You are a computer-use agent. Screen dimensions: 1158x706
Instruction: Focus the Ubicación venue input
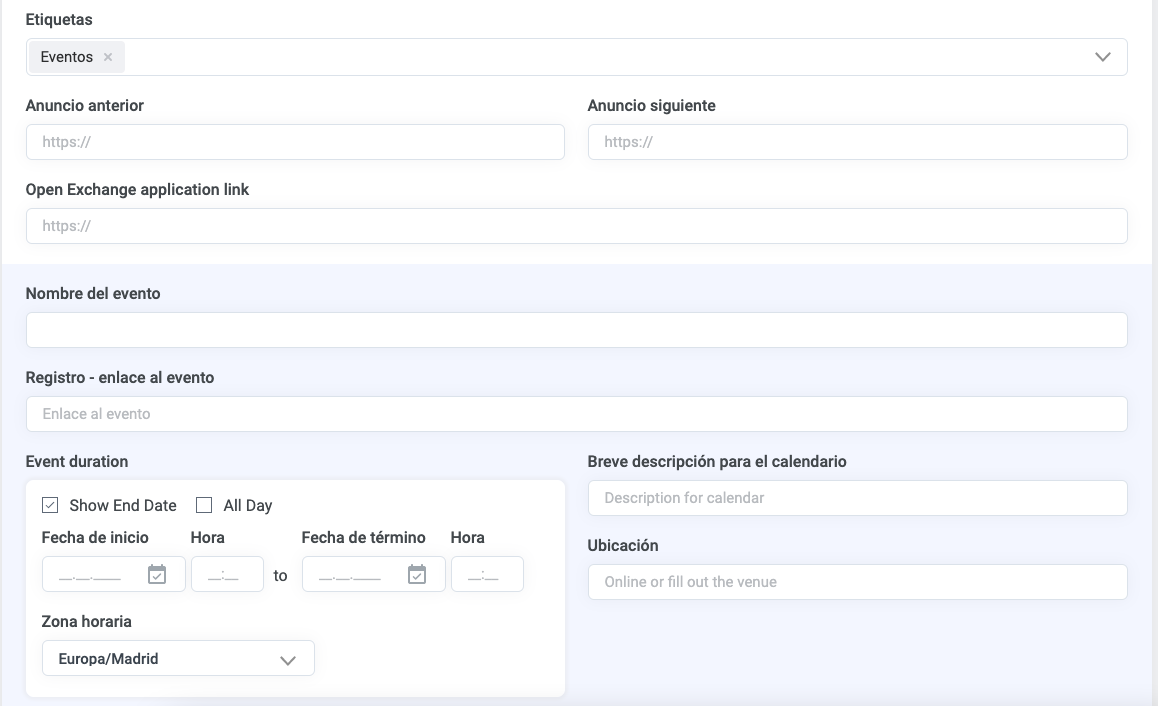click(857, 582)
